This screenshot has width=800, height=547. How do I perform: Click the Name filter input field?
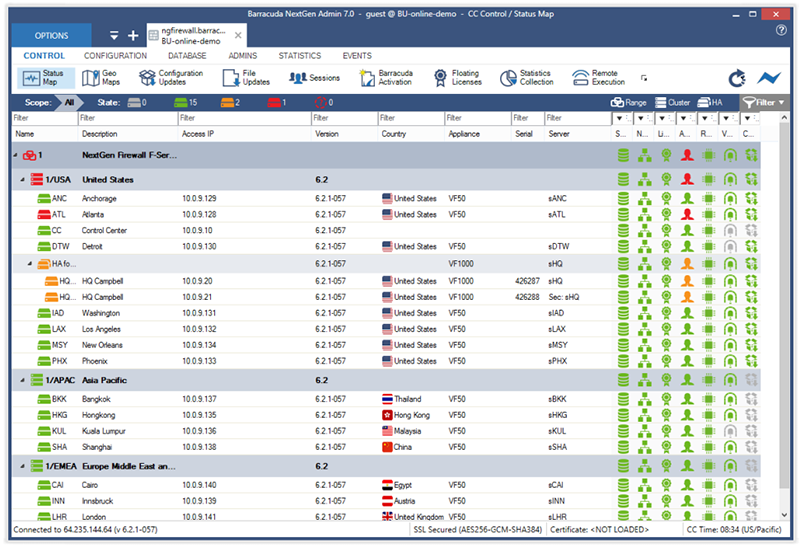click(44, 118)
